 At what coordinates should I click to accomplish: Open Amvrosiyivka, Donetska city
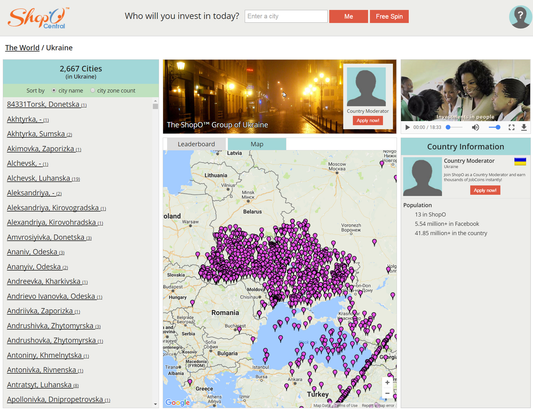(x=49, y=237)
